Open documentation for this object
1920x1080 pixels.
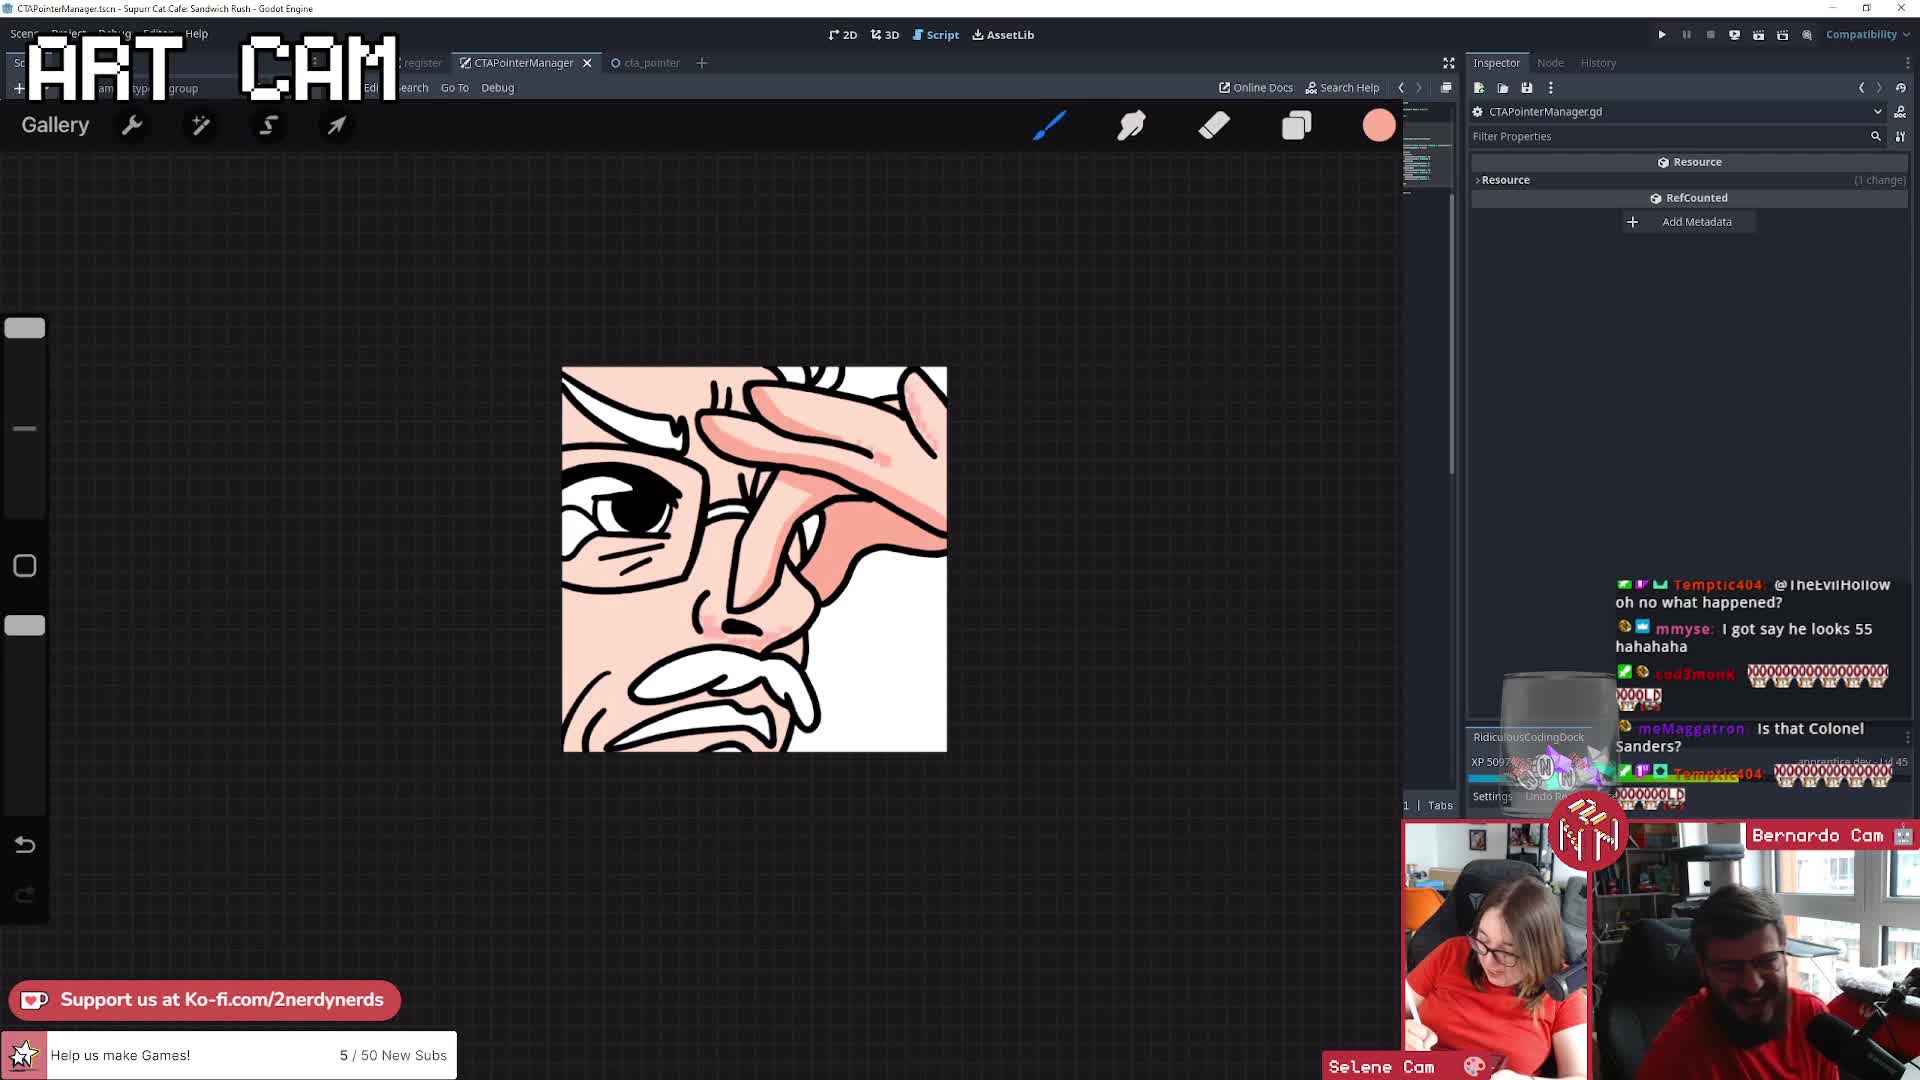(x=1900, y=112)
